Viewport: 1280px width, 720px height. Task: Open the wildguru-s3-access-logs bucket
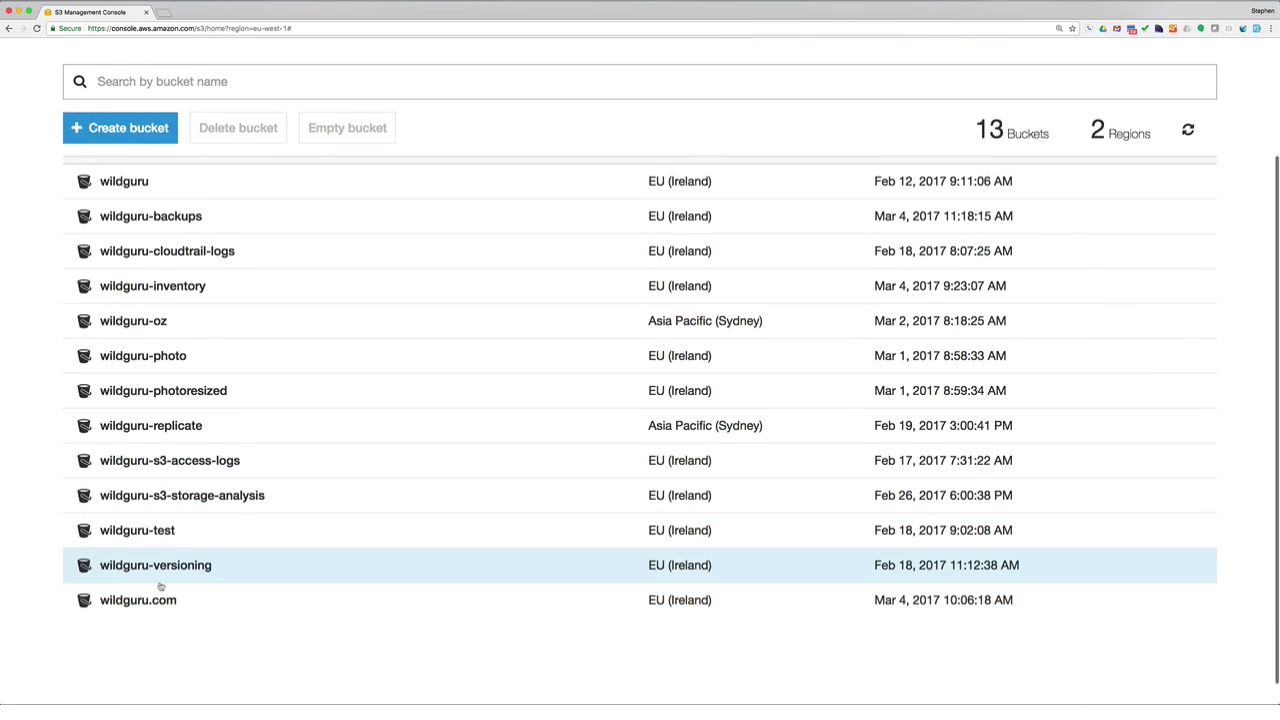point(170,461)
